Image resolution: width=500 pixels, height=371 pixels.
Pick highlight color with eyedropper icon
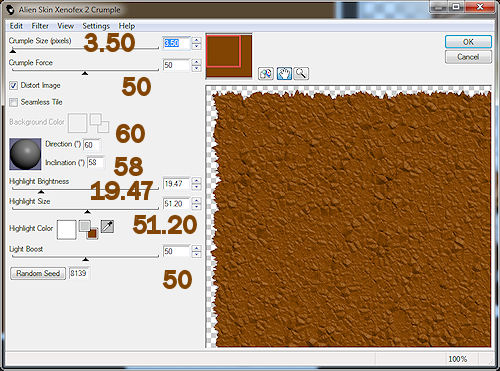coord(107,227)
